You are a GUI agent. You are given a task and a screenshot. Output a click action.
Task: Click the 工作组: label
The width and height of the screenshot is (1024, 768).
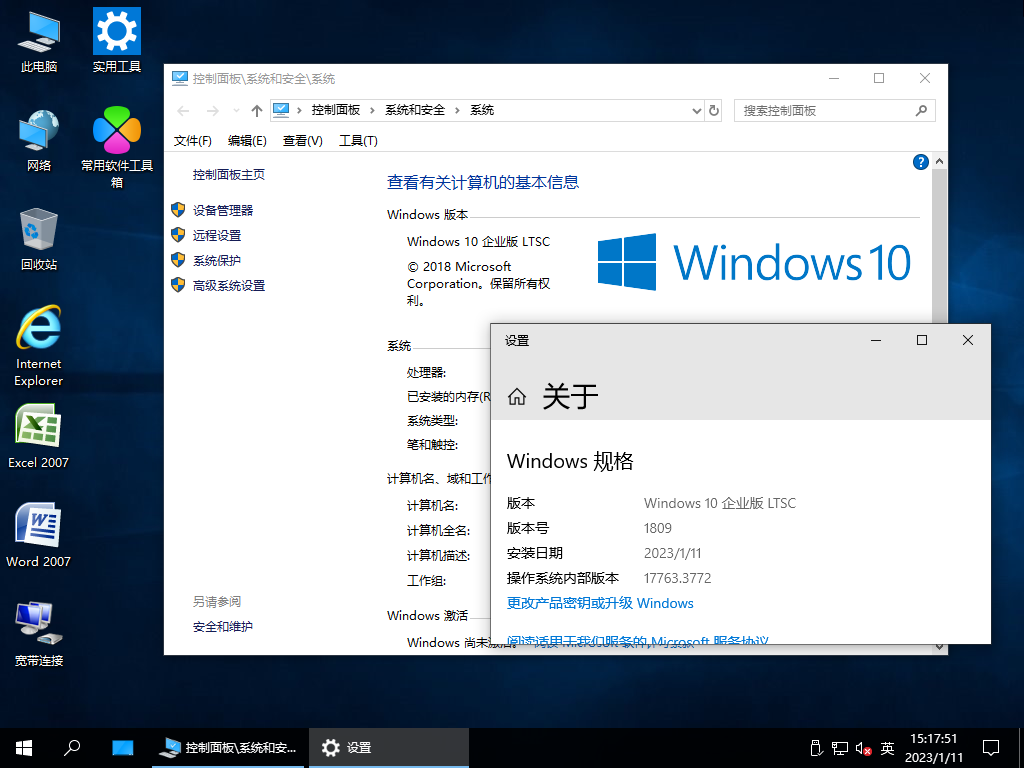click(x=426, y=581)
